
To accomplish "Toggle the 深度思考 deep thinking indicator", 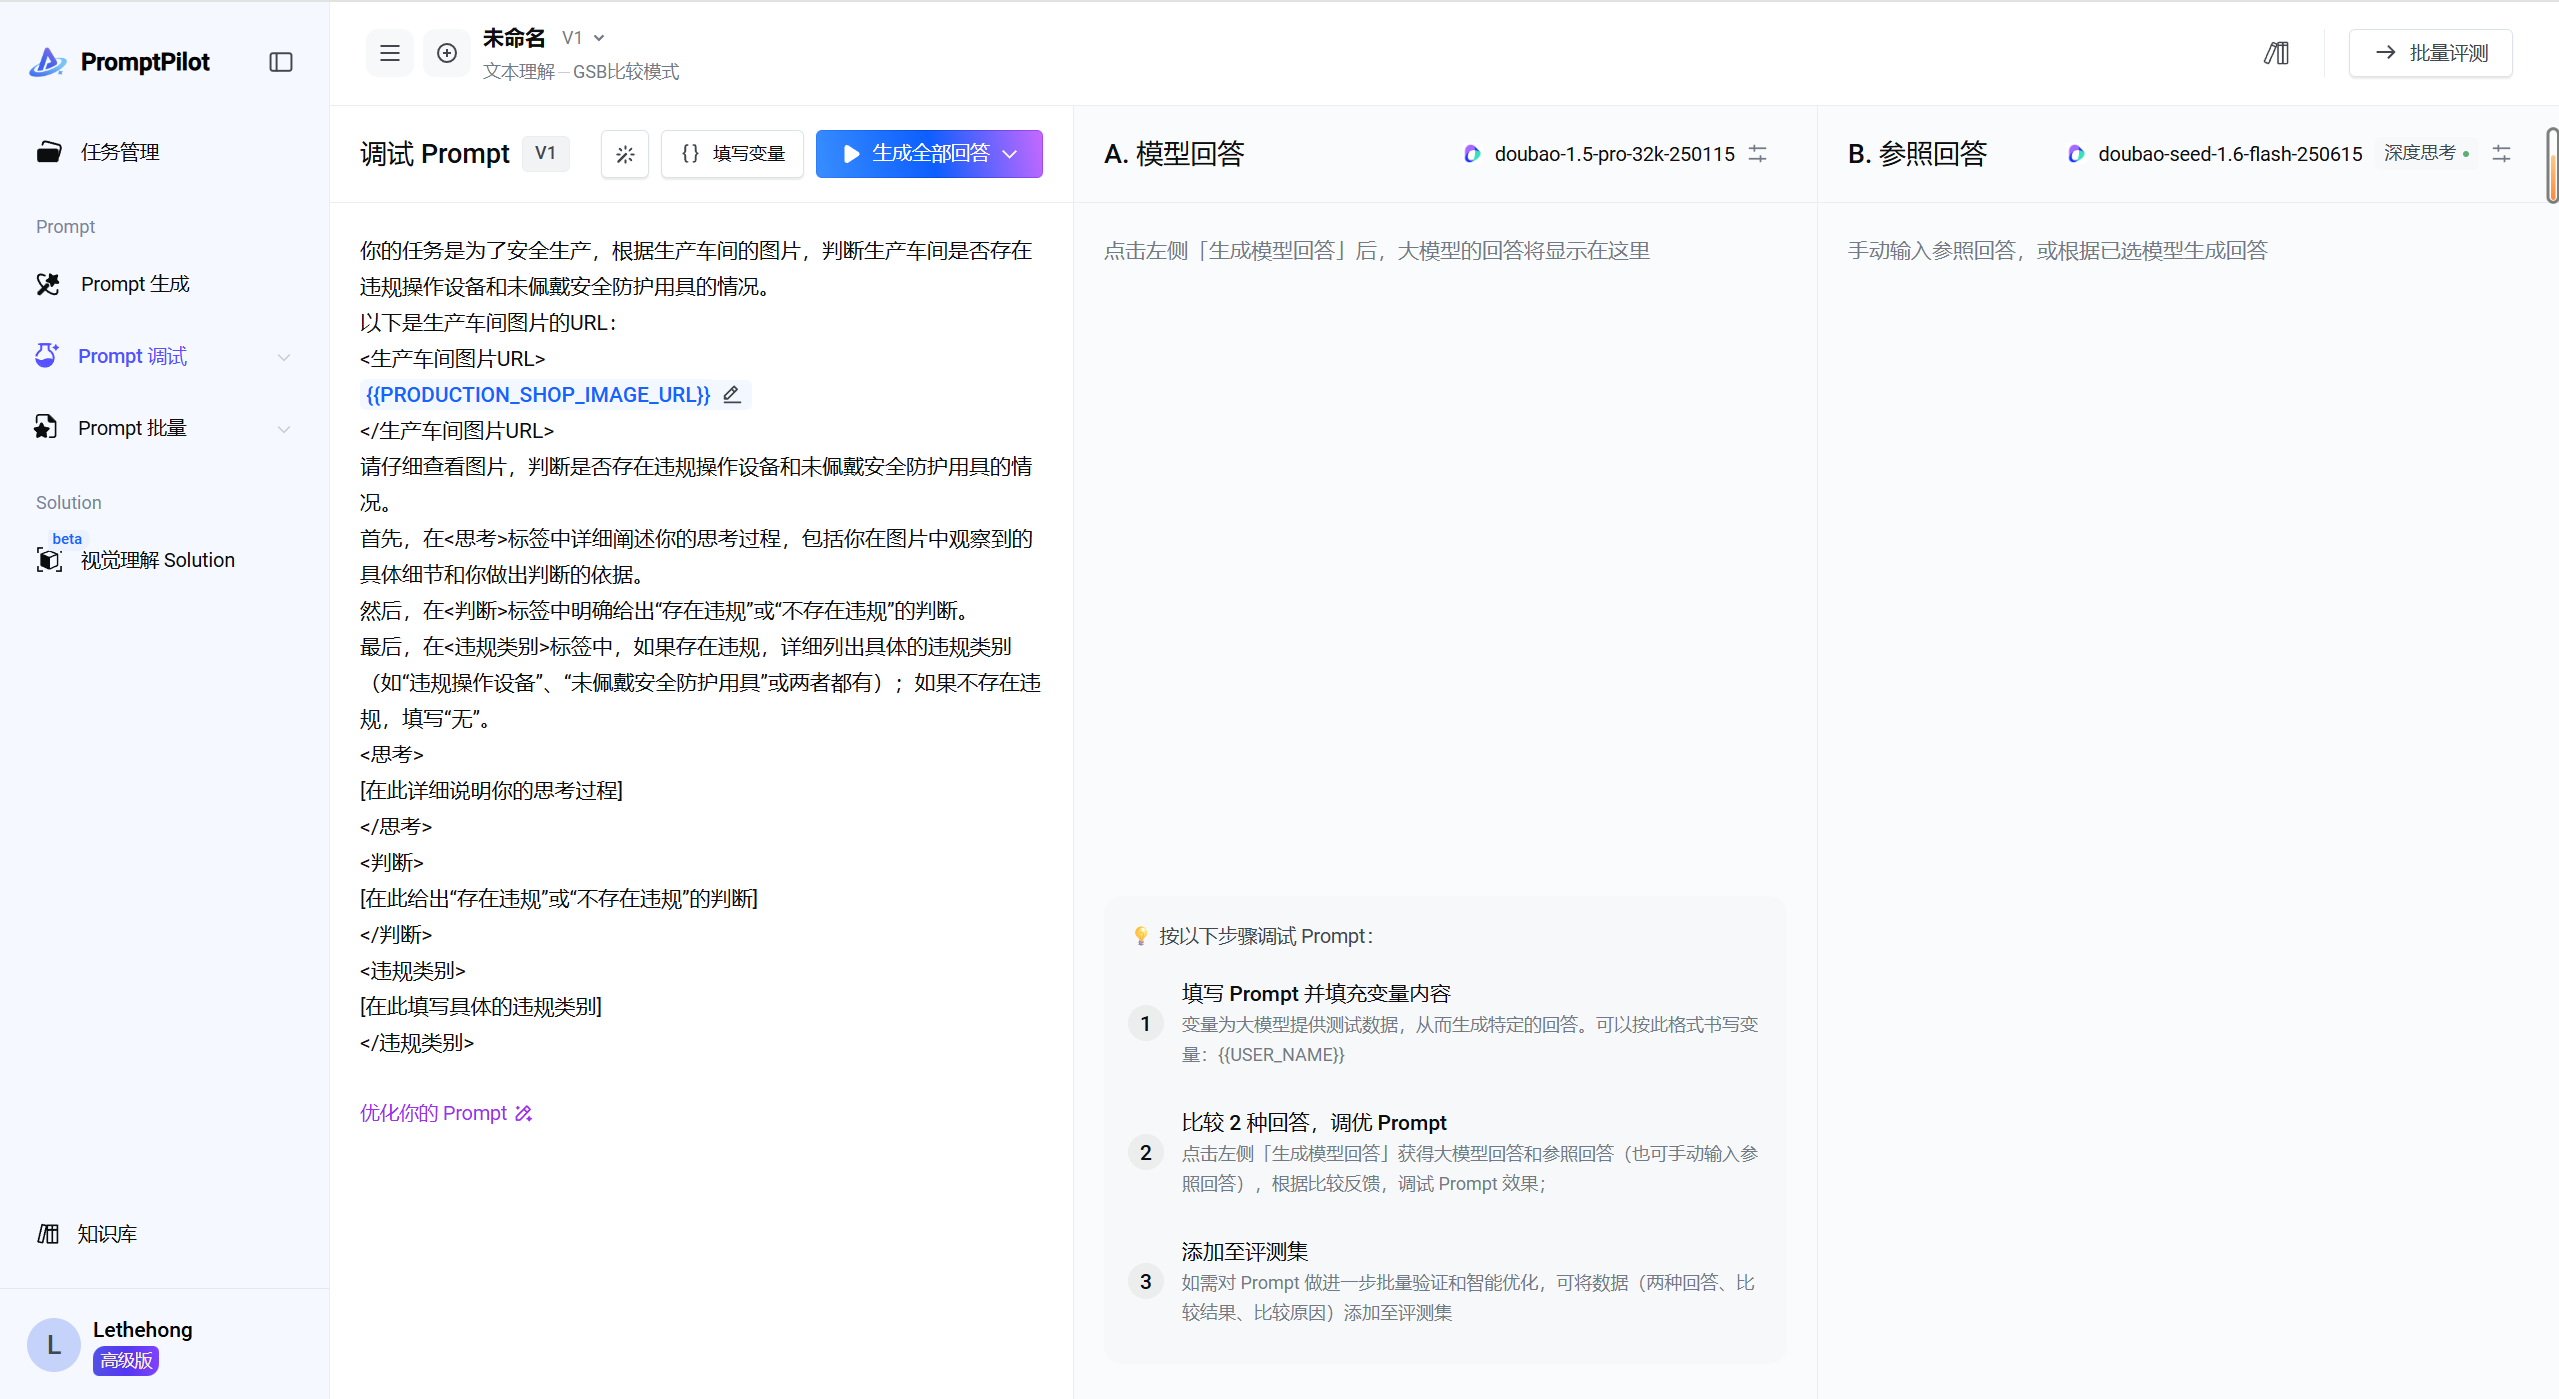I will coord(2426,153).
